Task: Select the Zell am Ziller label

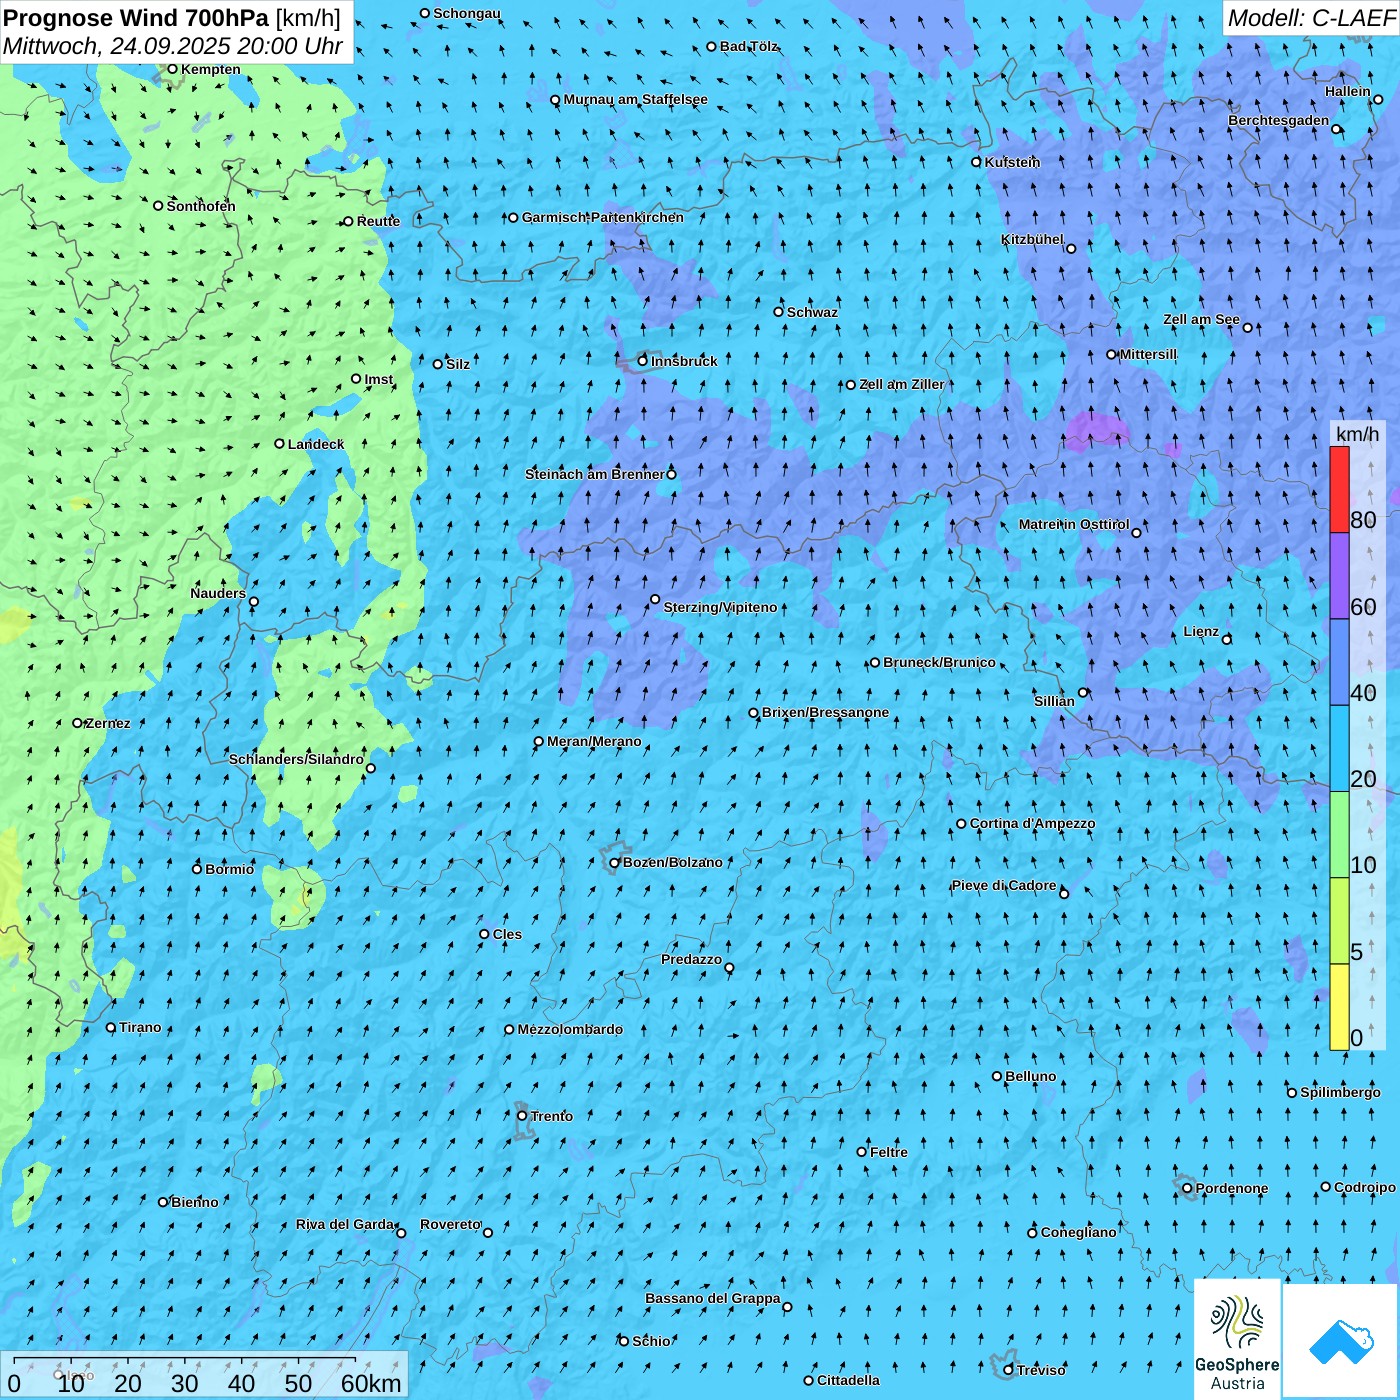Action: click(901, 384)
